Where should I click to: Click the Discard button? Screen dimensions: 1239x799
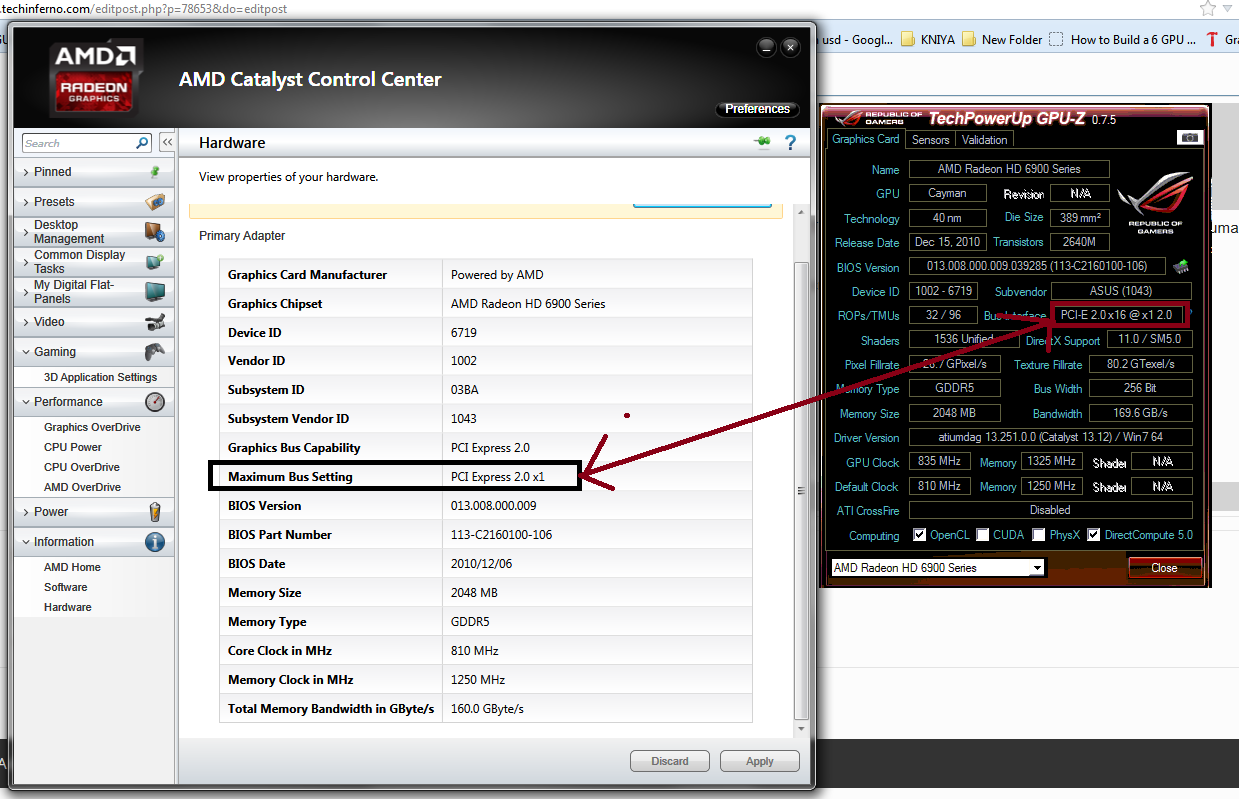[670, 761]
